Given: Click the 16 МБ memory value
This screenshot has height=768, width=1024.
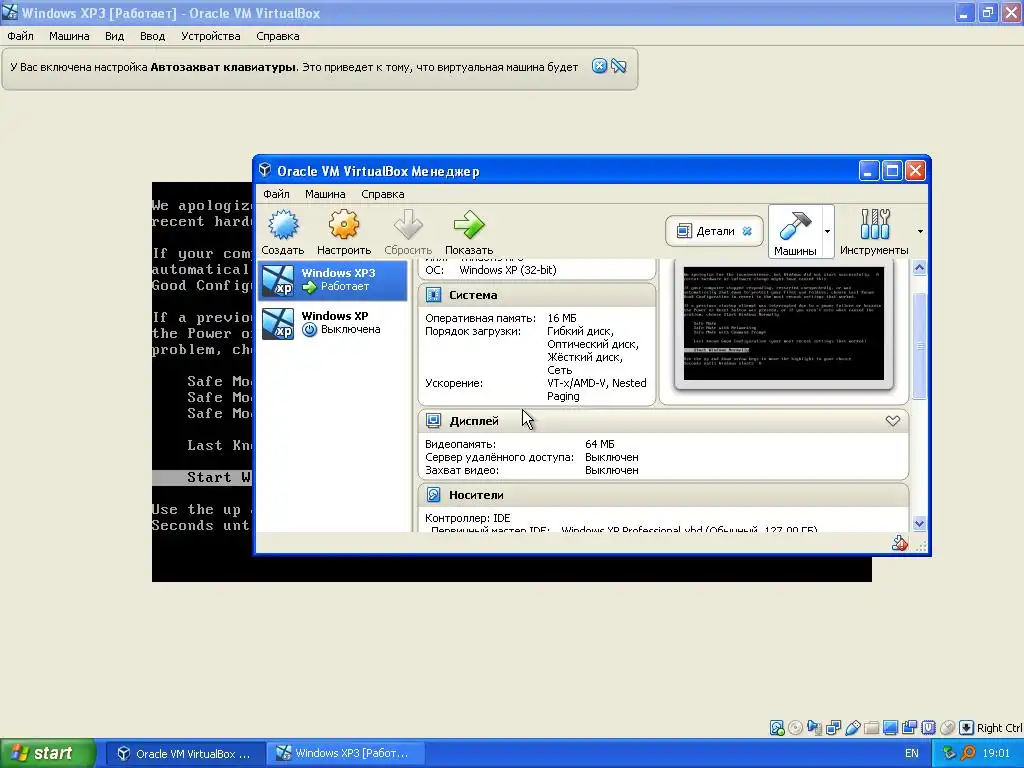Looking at the screenshot, I should tap(562, 318).
